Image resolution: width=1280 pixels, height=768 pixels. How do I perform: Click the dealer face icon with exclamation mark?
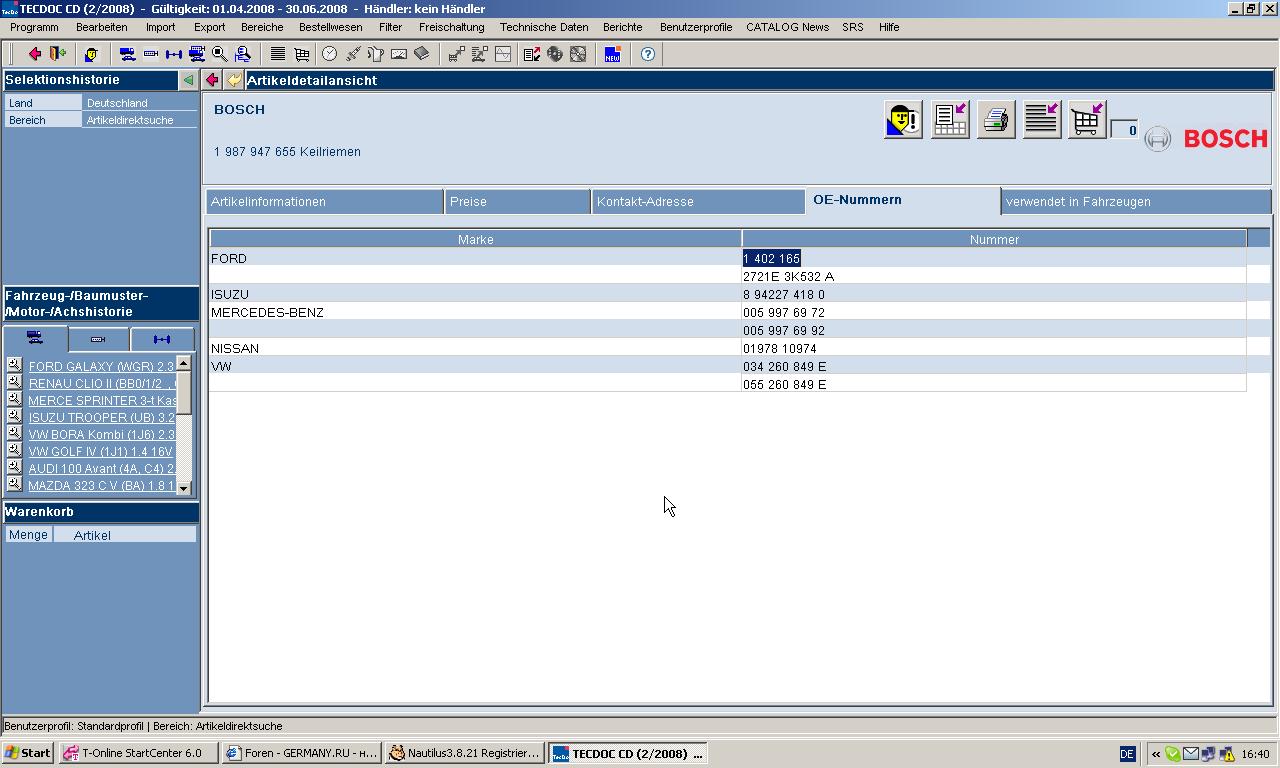click(903, 120)
